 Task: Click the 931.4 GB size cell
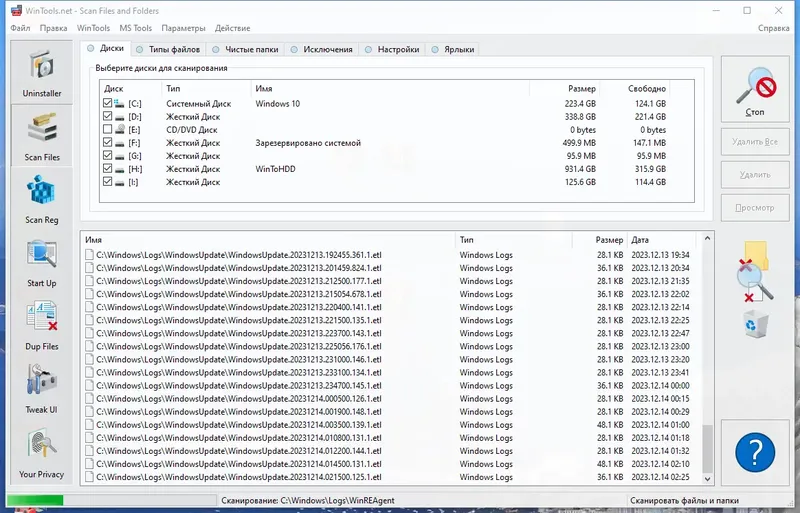pos(580,169)
